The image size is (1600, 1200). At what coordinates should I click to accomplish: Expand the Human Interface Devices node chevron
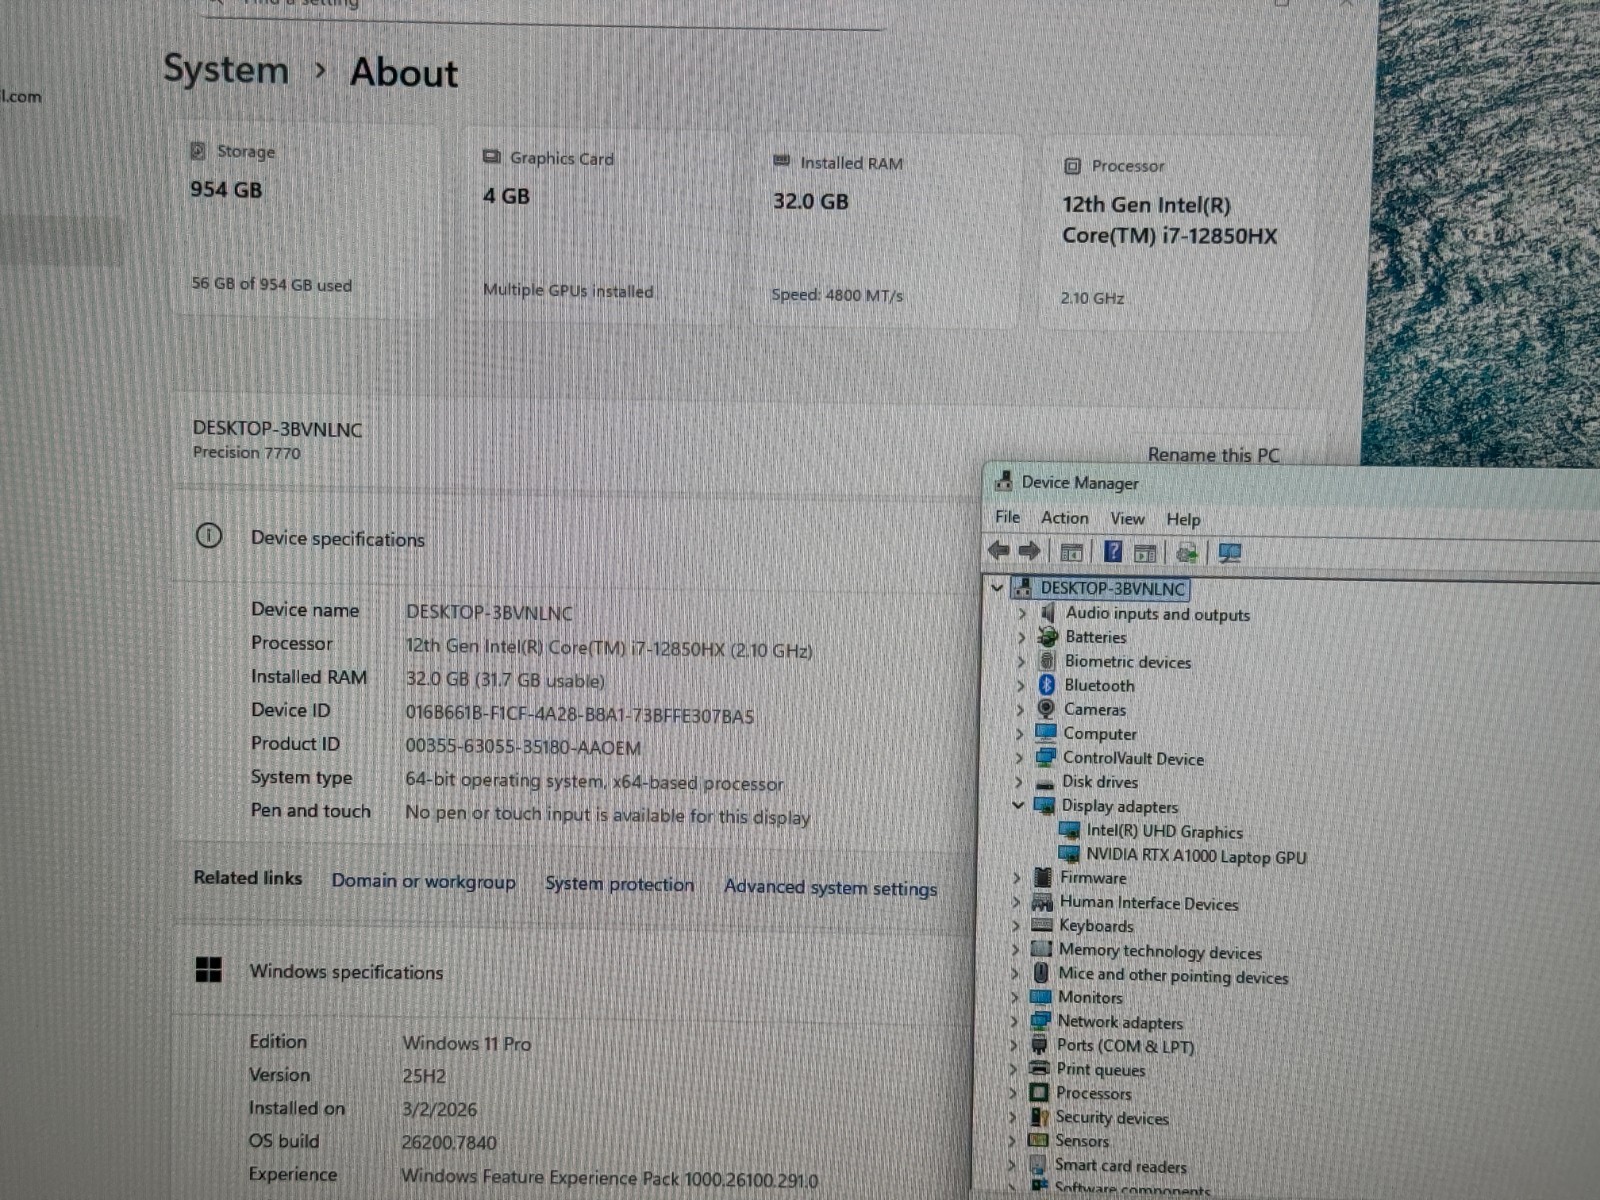[x=1016, y=901]
